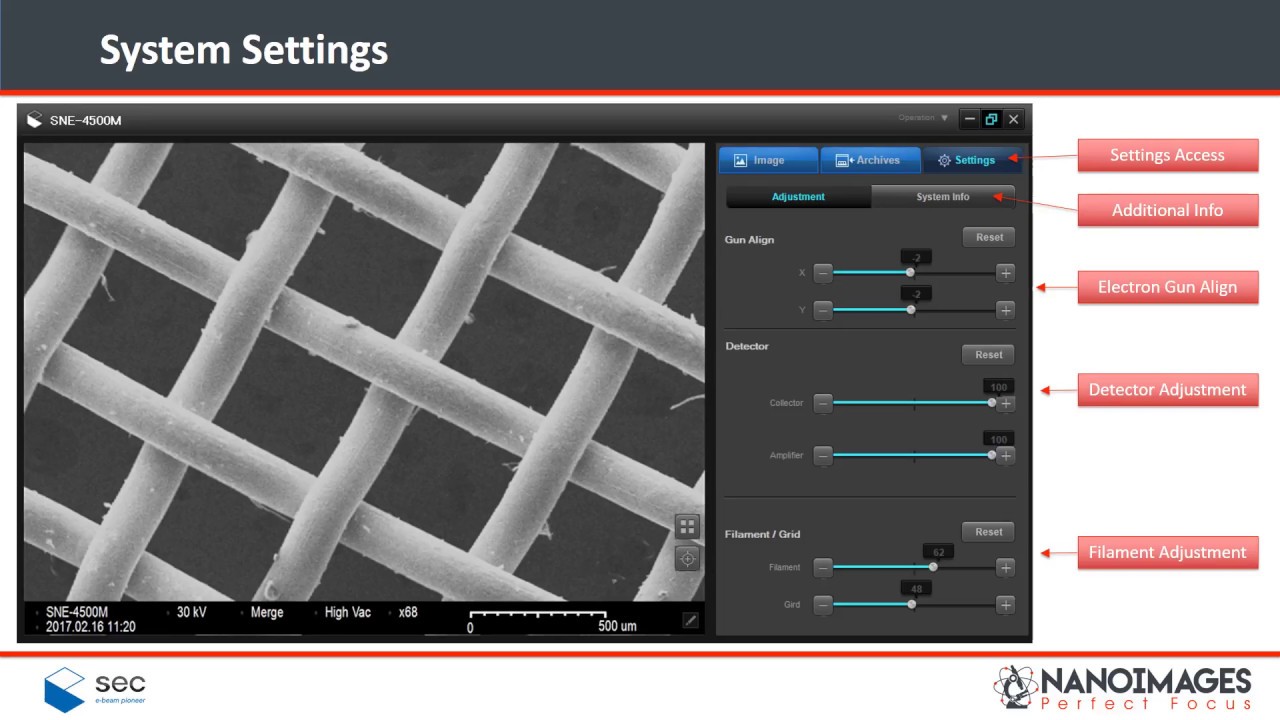Click the SEM mesh image view

tap(364, 371)
